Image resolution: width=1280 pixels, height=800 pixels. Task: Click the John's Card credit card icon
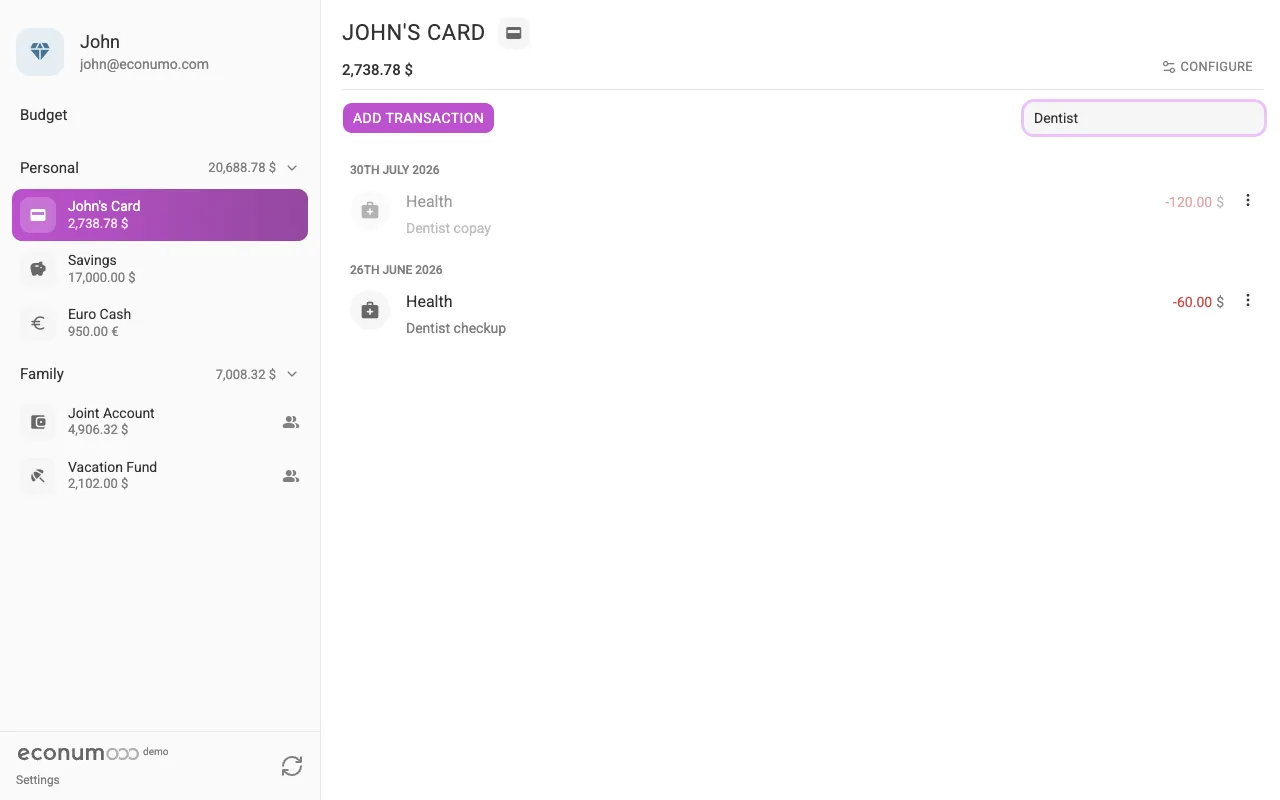coord(38,215)
